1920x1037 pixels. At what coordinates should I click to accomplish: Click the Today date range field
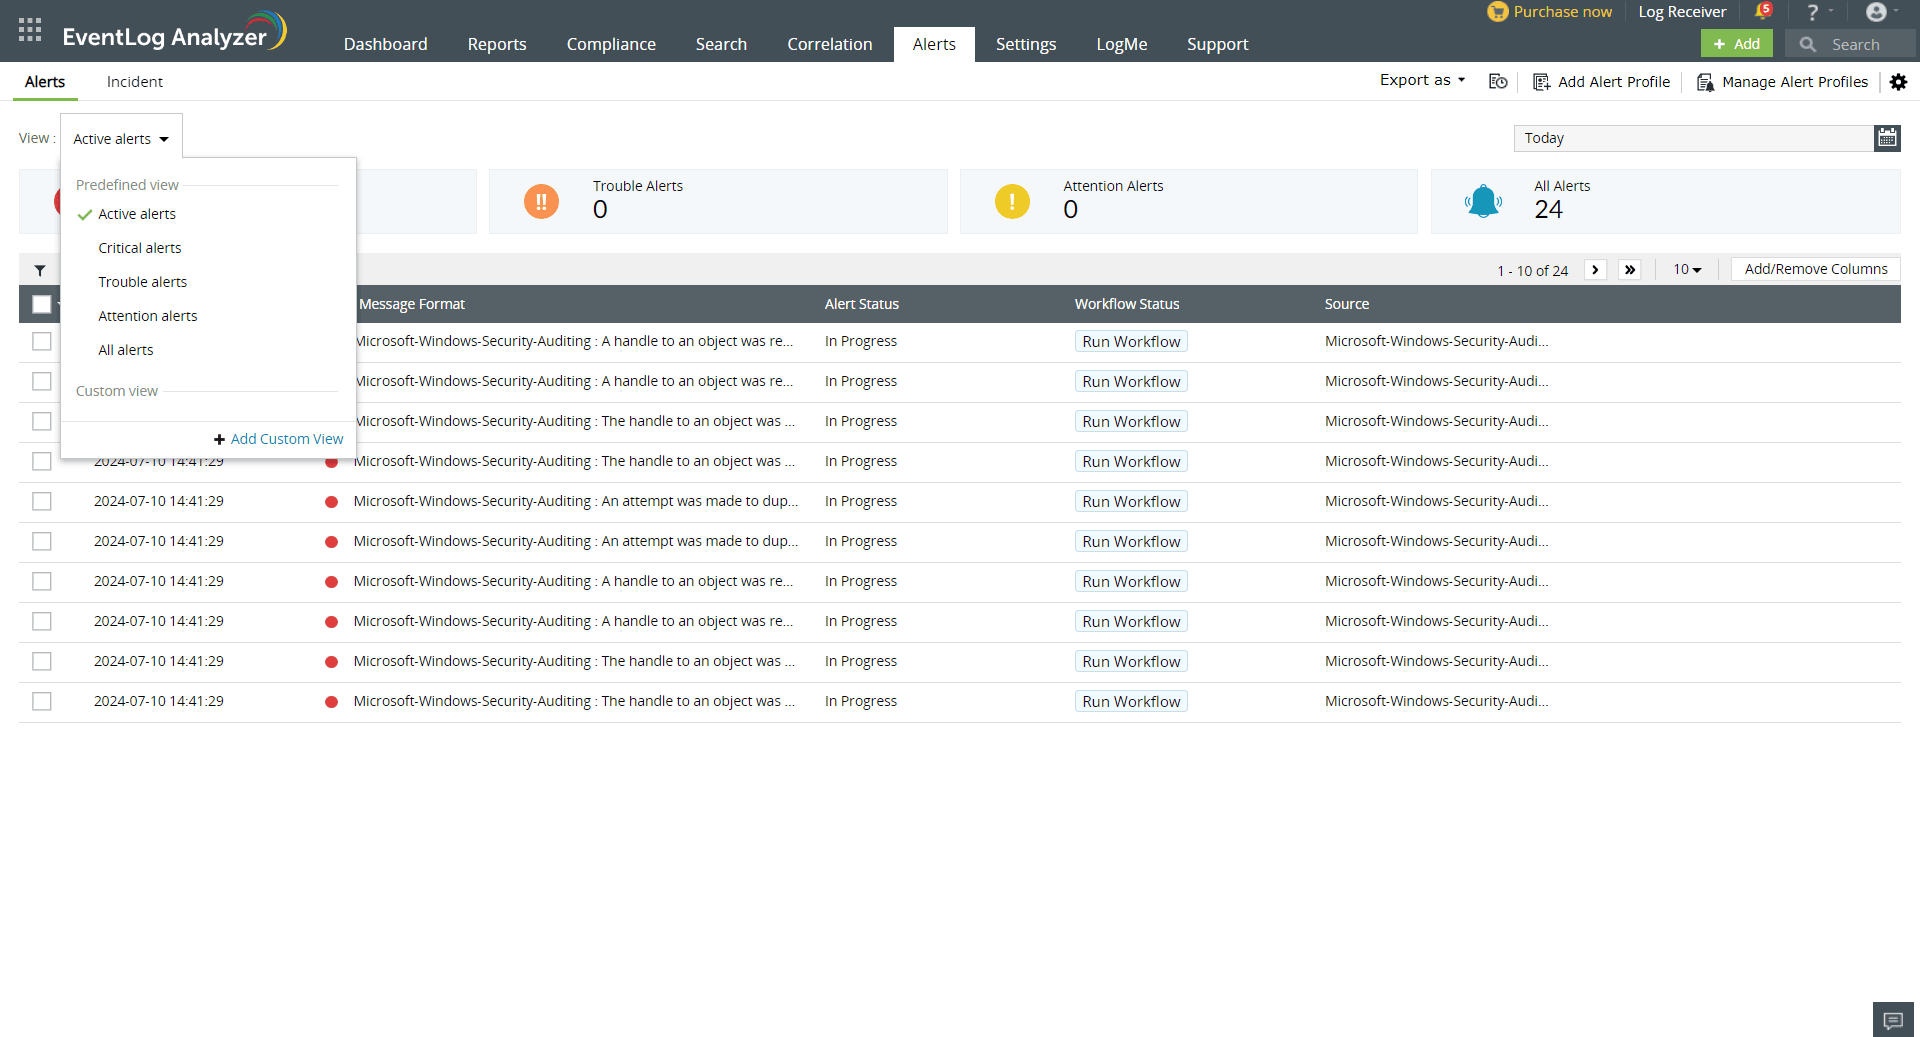click(1692, 138)
